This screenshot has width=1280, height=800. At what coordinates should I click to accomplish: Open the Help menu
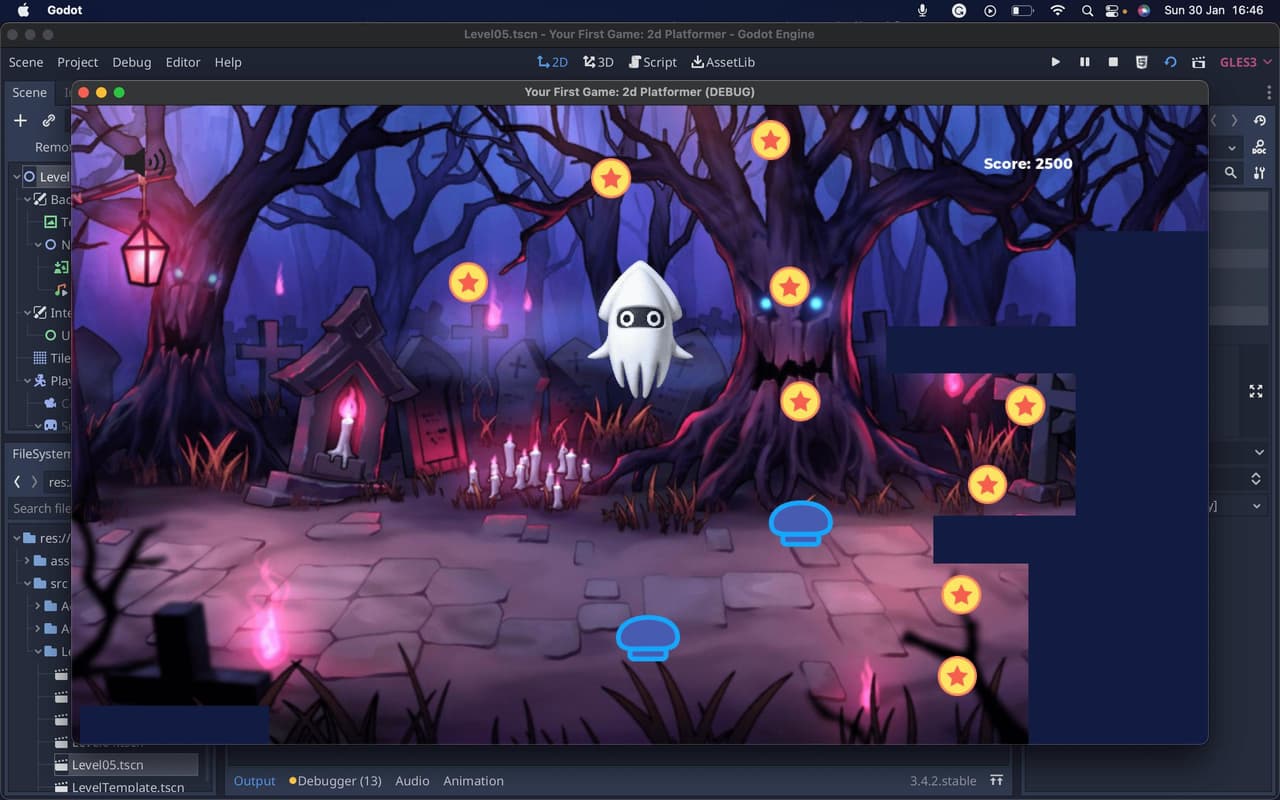[228, 62]
